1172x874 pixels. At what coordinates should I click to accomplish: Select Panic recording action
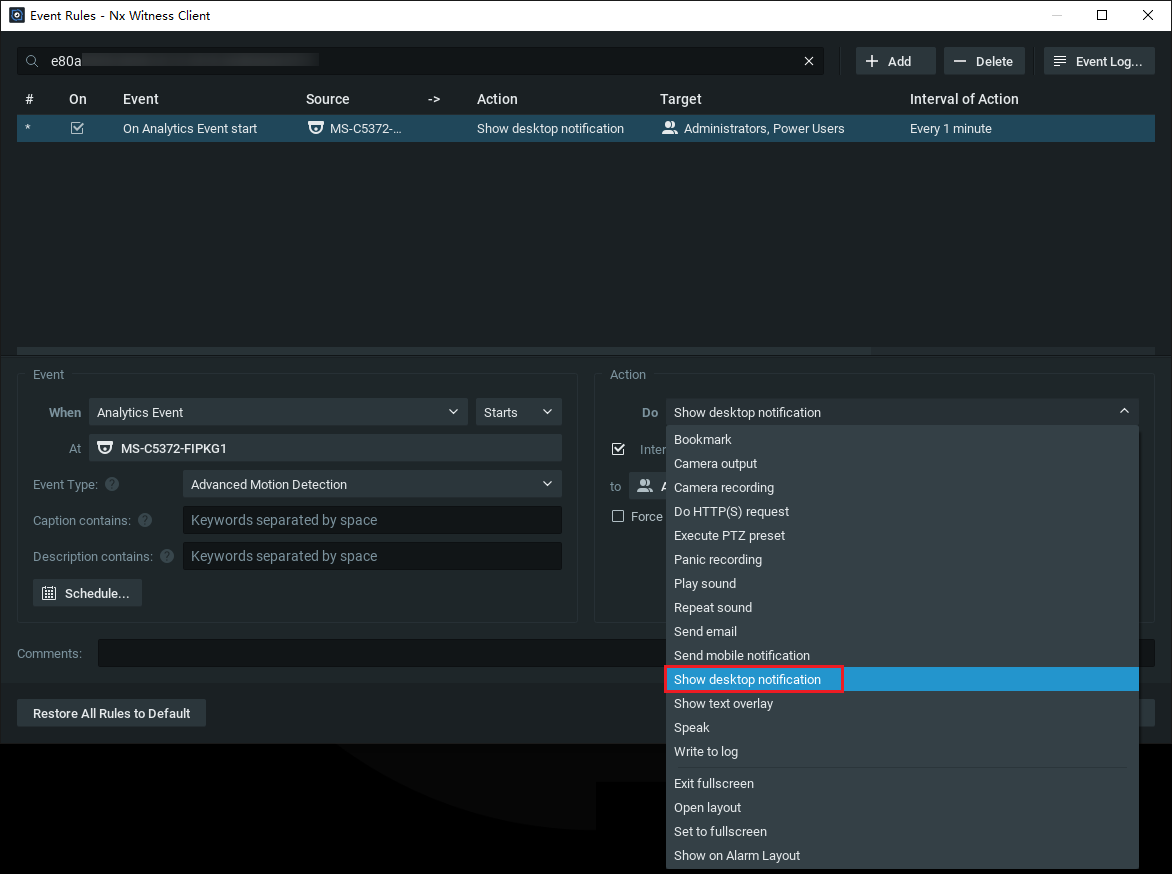click(902, 559)
